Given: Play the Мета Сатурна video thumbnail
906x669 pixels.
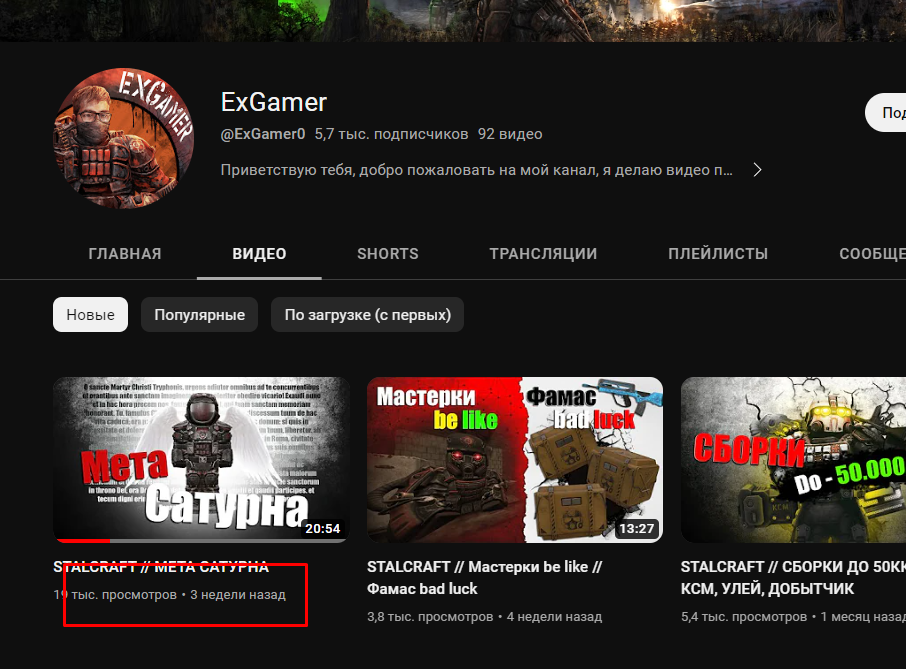Looking at the screenshot, I should [x=202, y=460].
